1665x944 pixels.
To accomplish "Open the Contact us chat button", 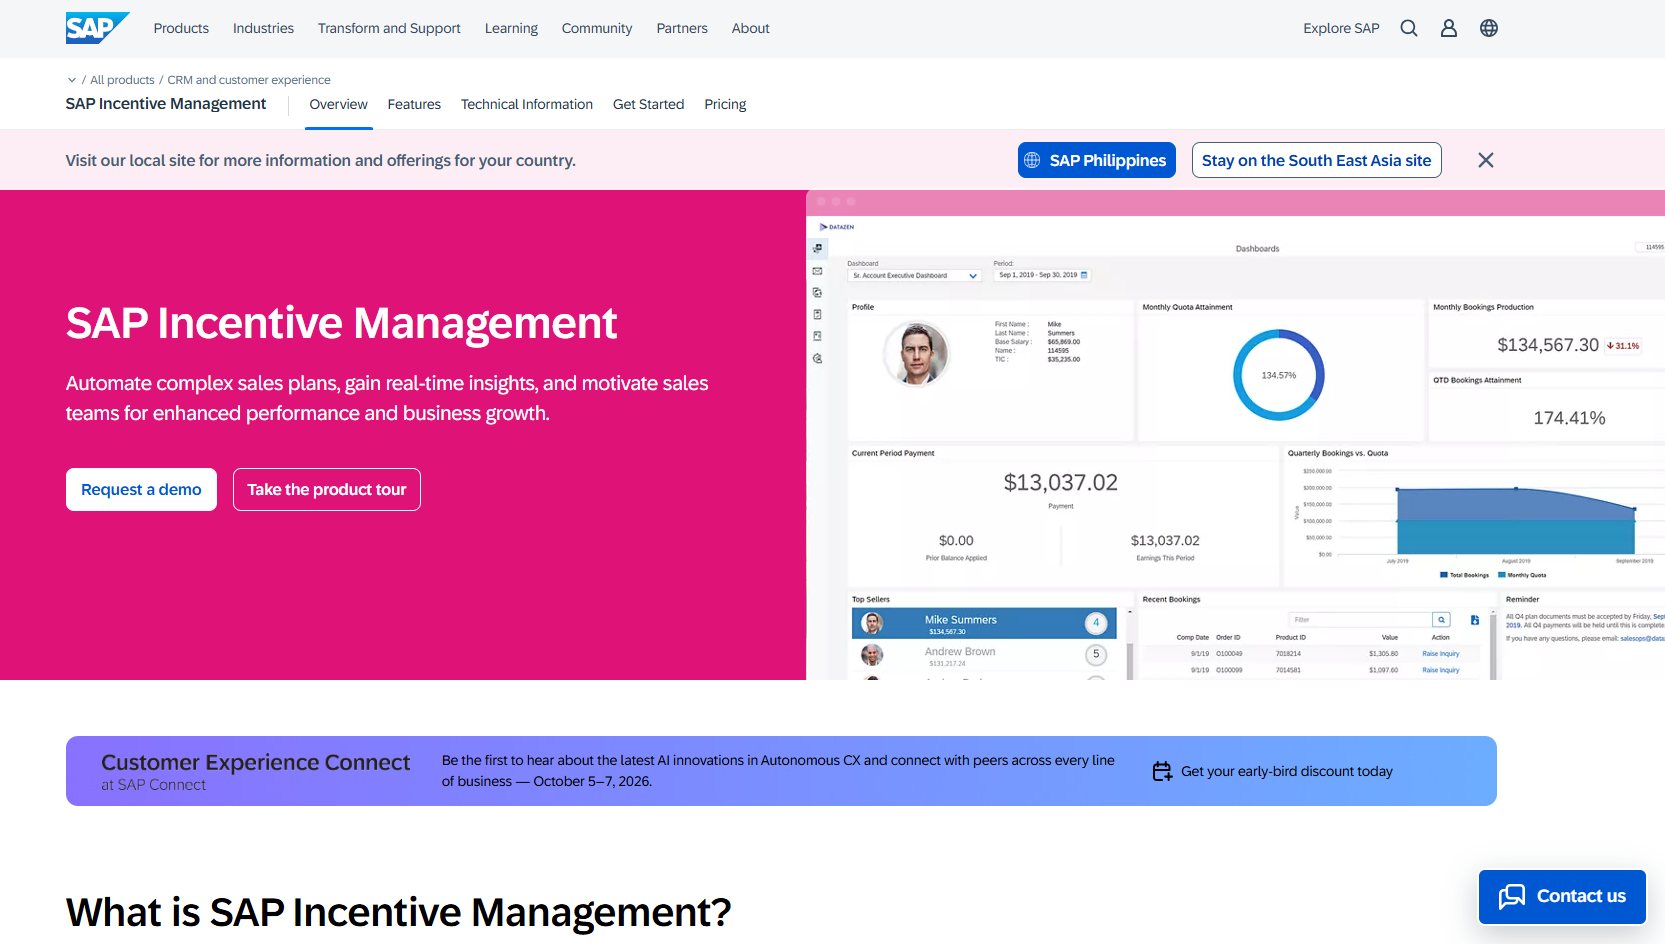I will tap(1562, 896).
